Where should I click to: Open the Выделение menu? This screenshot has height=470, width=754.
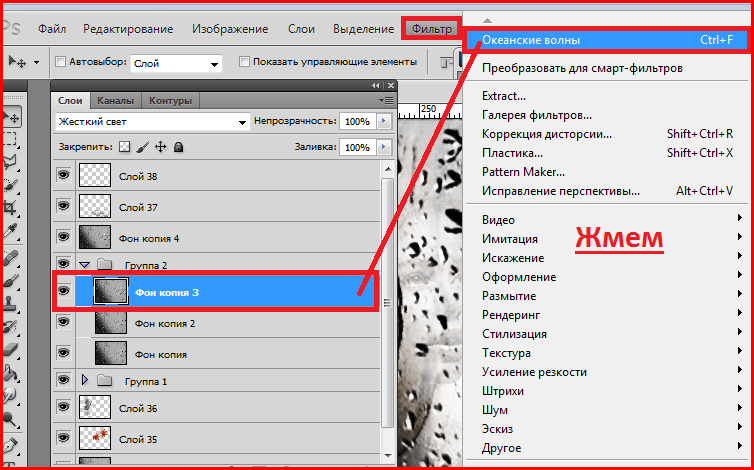364,29
